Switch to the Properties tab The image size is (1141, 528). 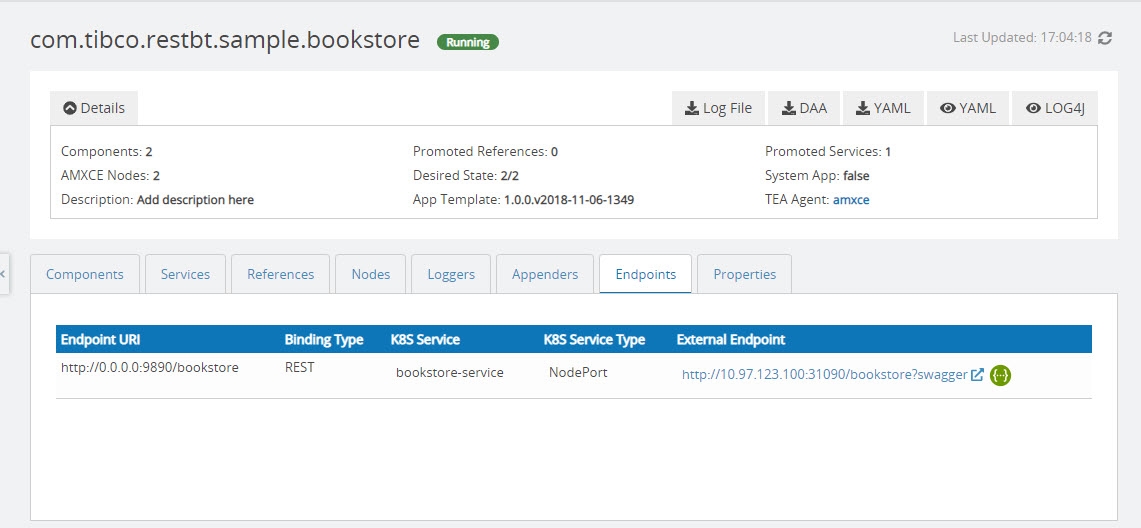click(744, 274)
